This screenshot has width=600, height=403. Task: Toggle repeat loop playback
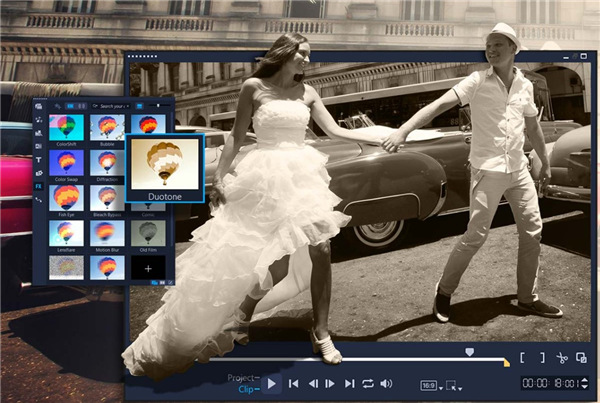[368, 383]
